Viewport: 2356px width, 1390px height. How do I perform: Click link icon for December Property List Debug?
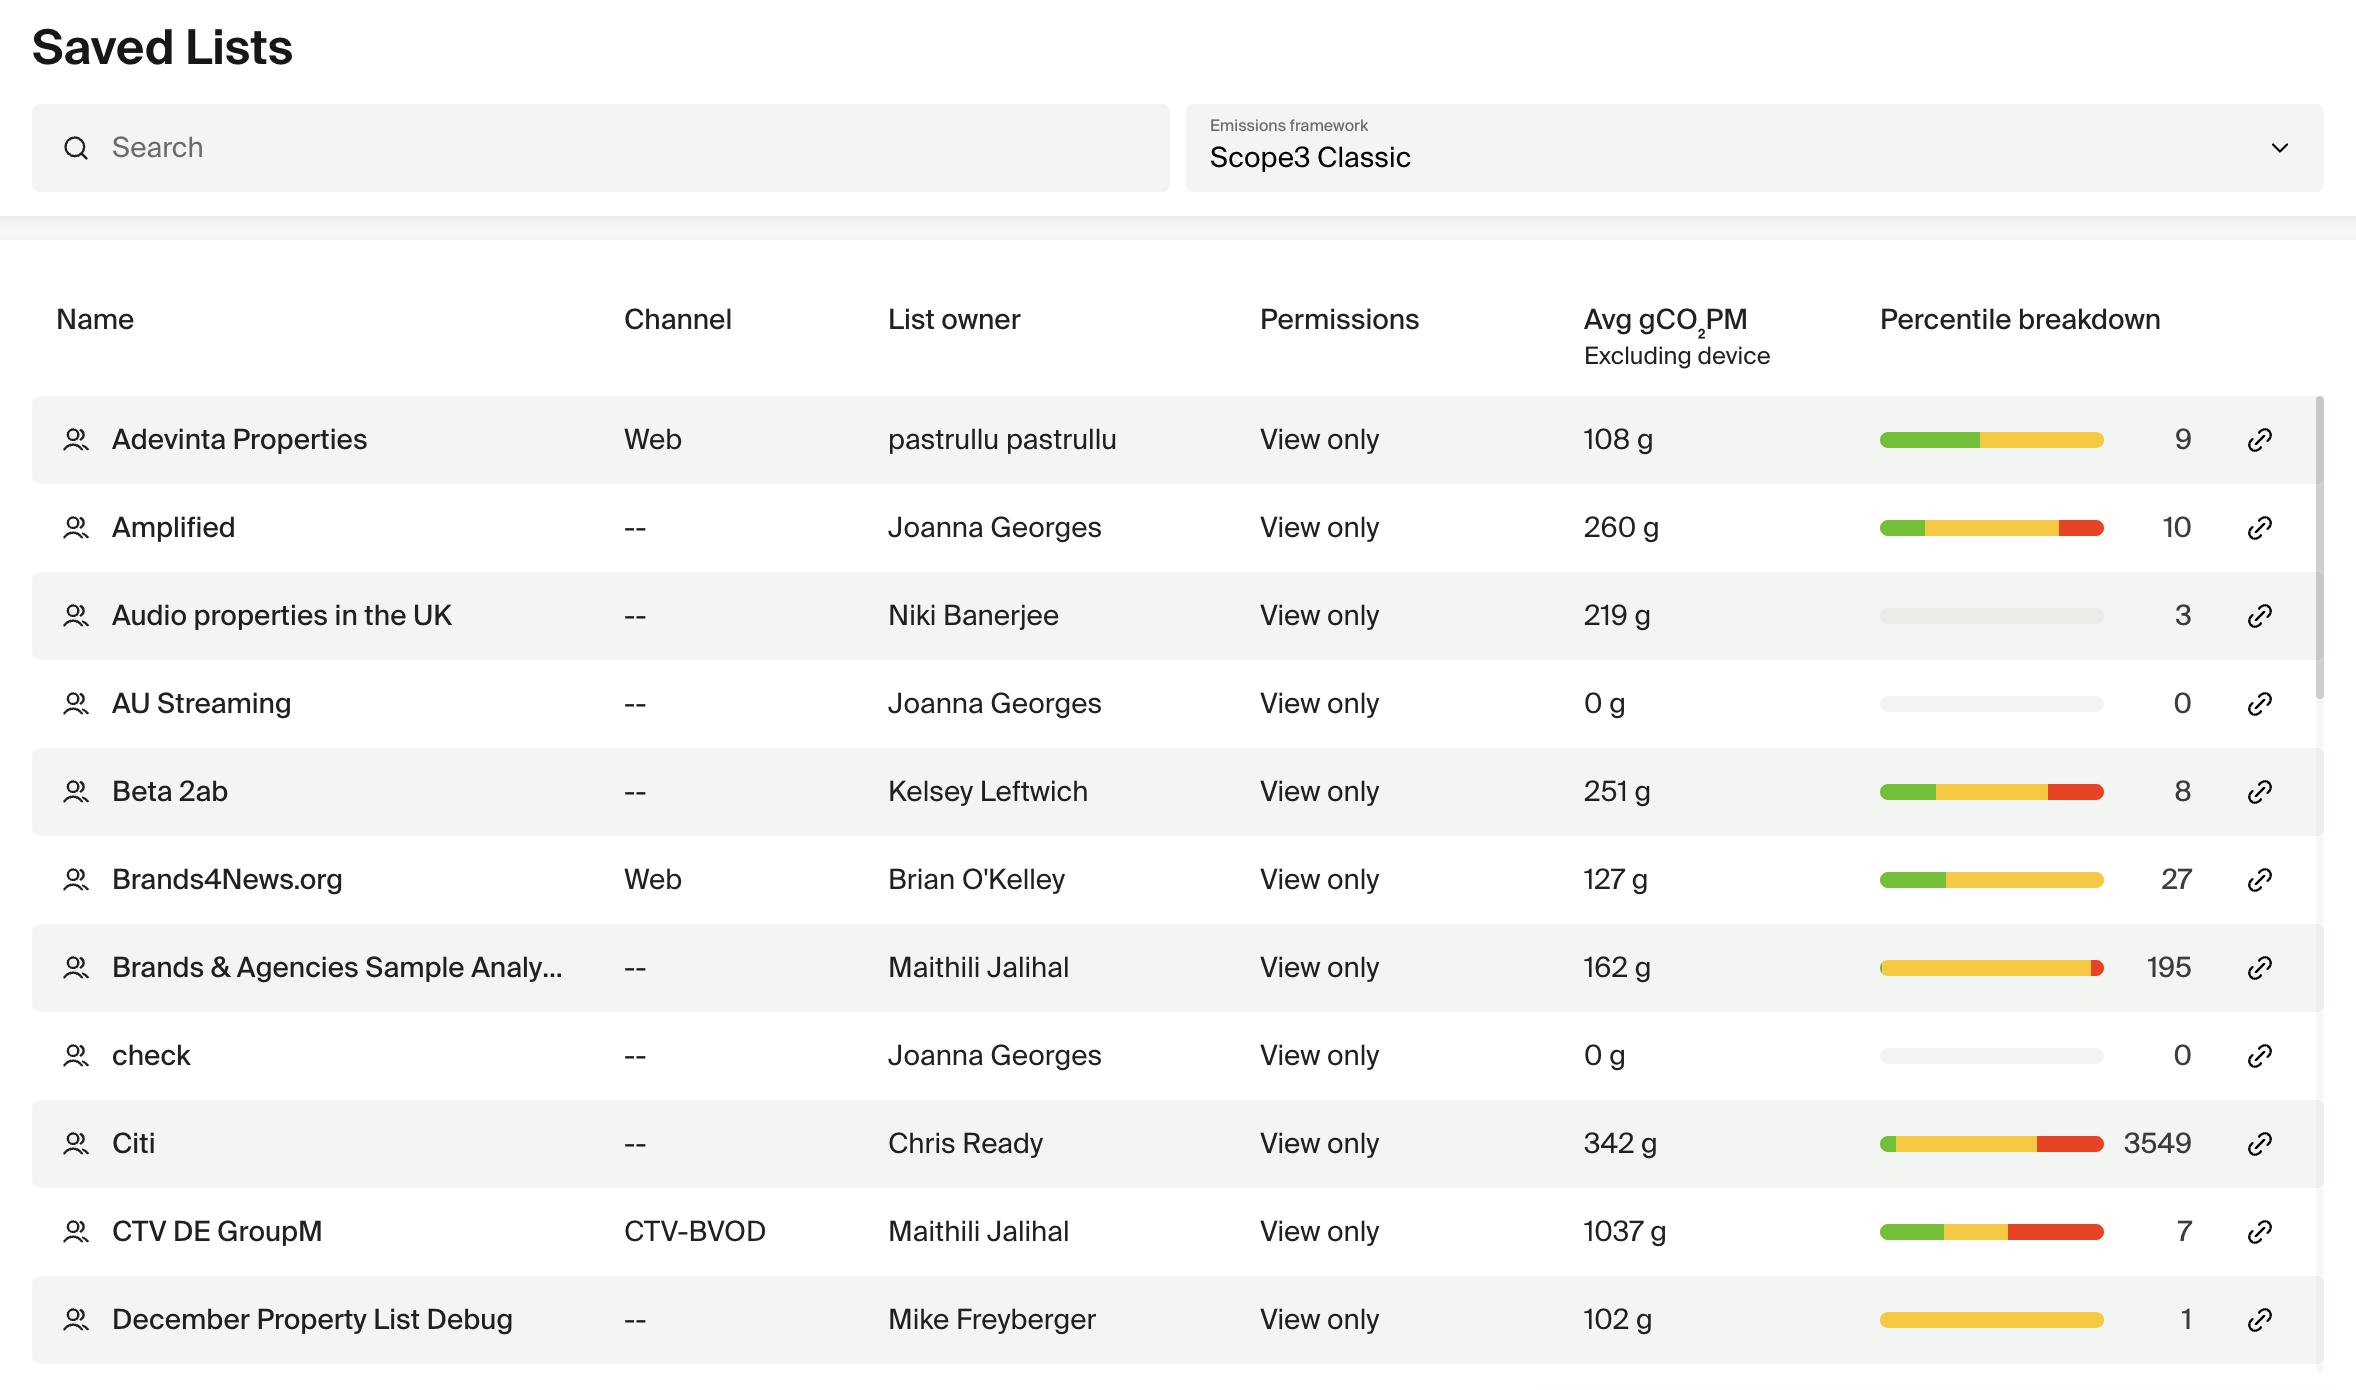click(2259, 1320)
